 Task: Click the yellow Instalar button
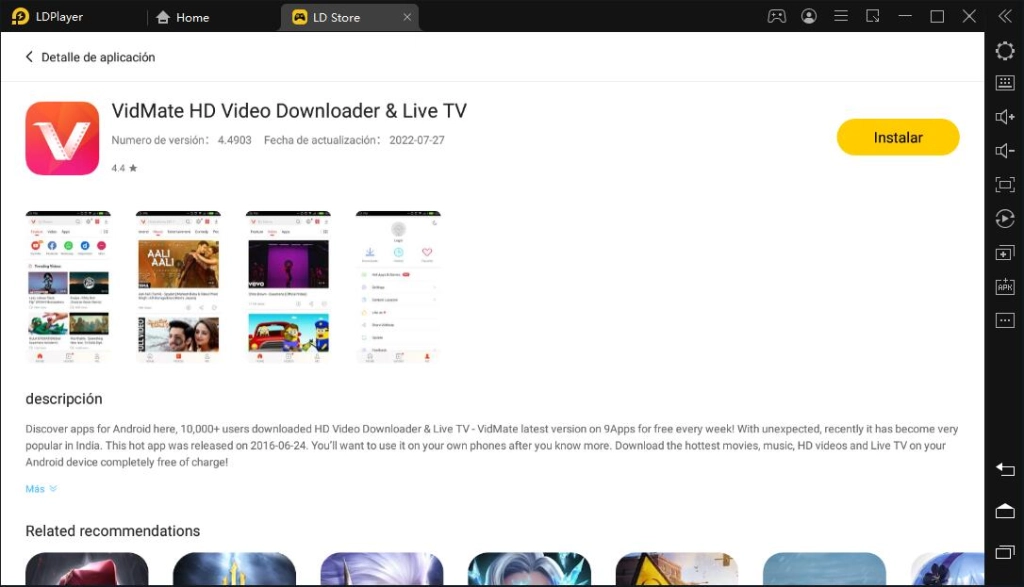(898, 137)
